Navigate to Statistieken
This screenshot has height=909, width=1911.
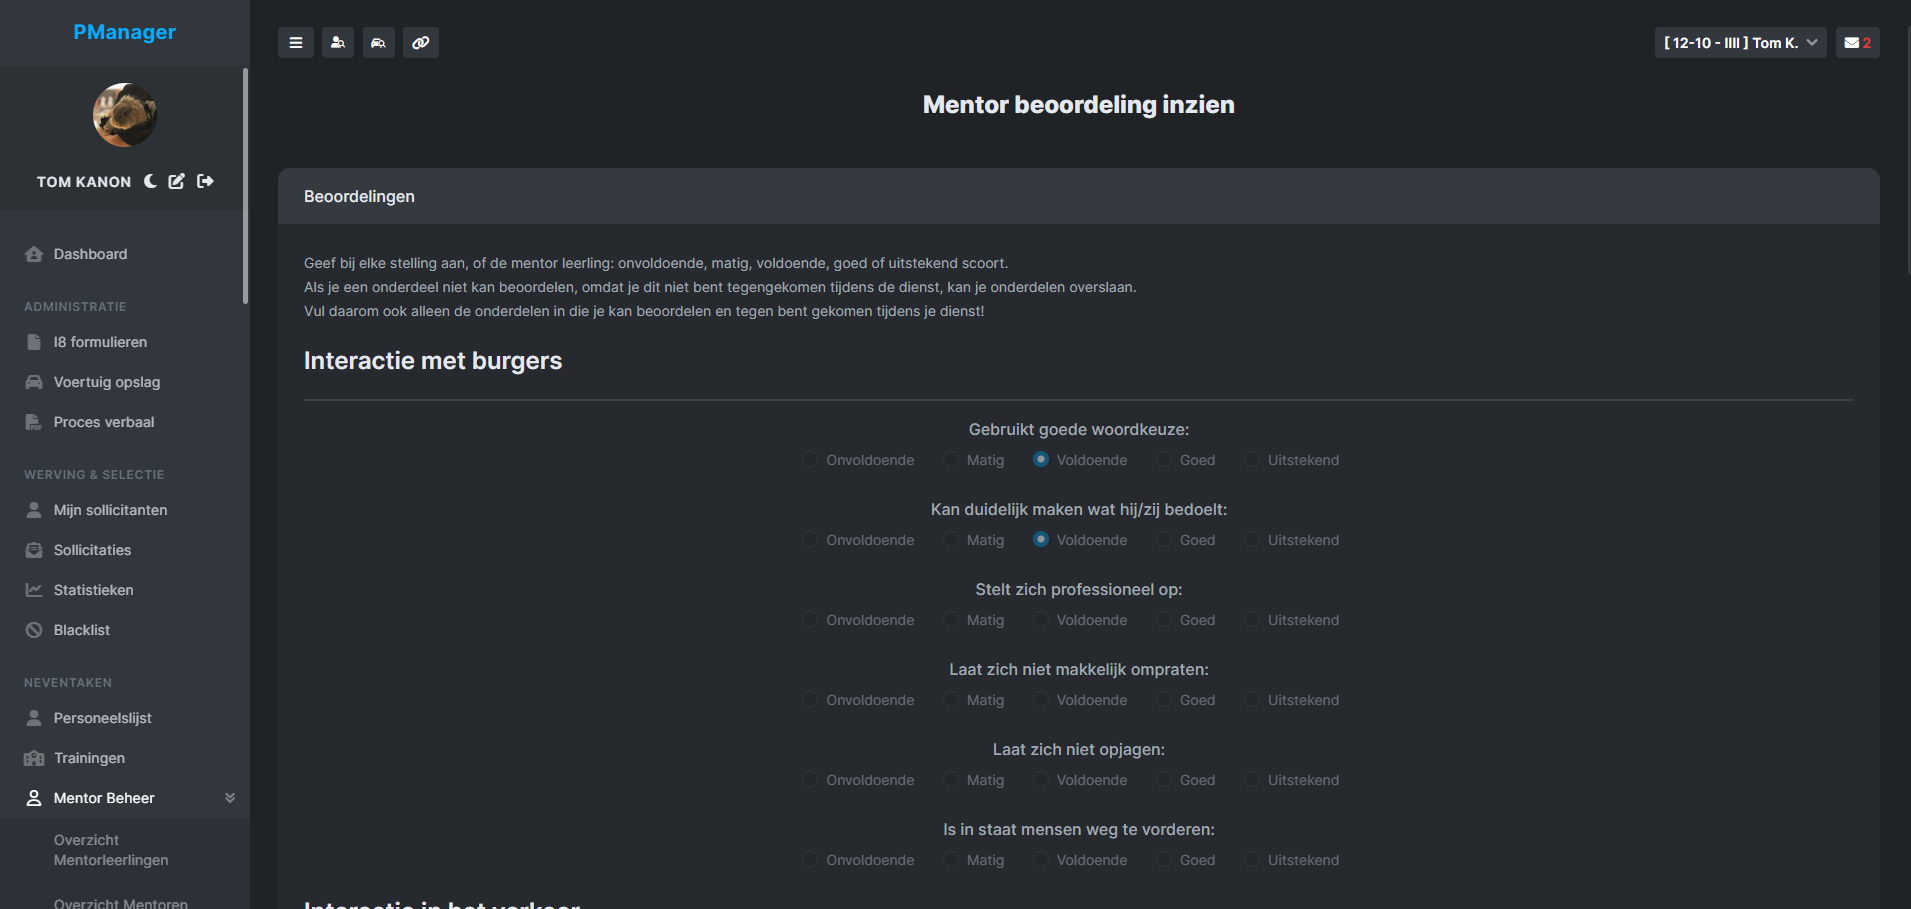click(x=93, y=589)
